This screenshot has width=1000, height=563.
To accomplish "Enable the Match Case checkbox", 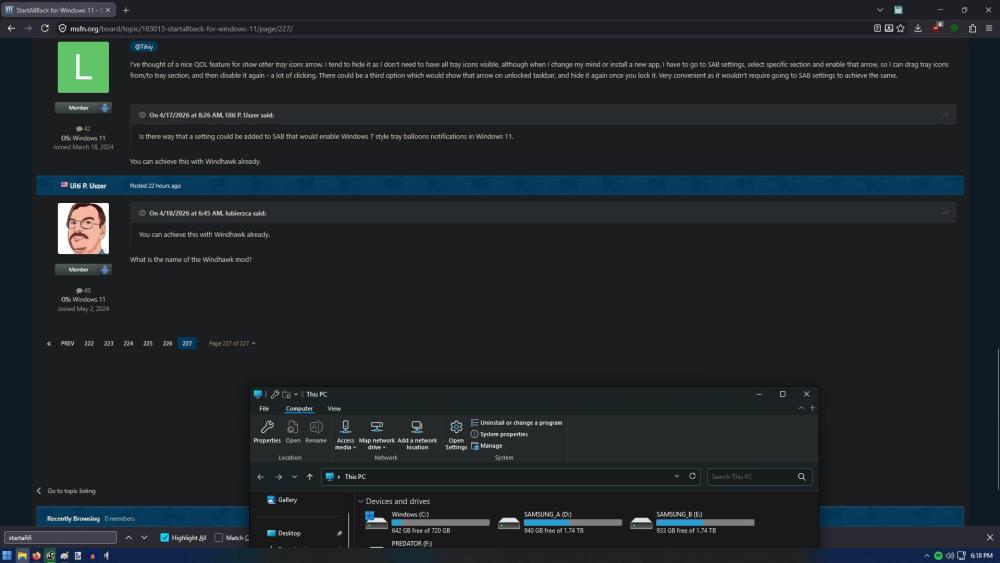I will click(x=219, y=537).
